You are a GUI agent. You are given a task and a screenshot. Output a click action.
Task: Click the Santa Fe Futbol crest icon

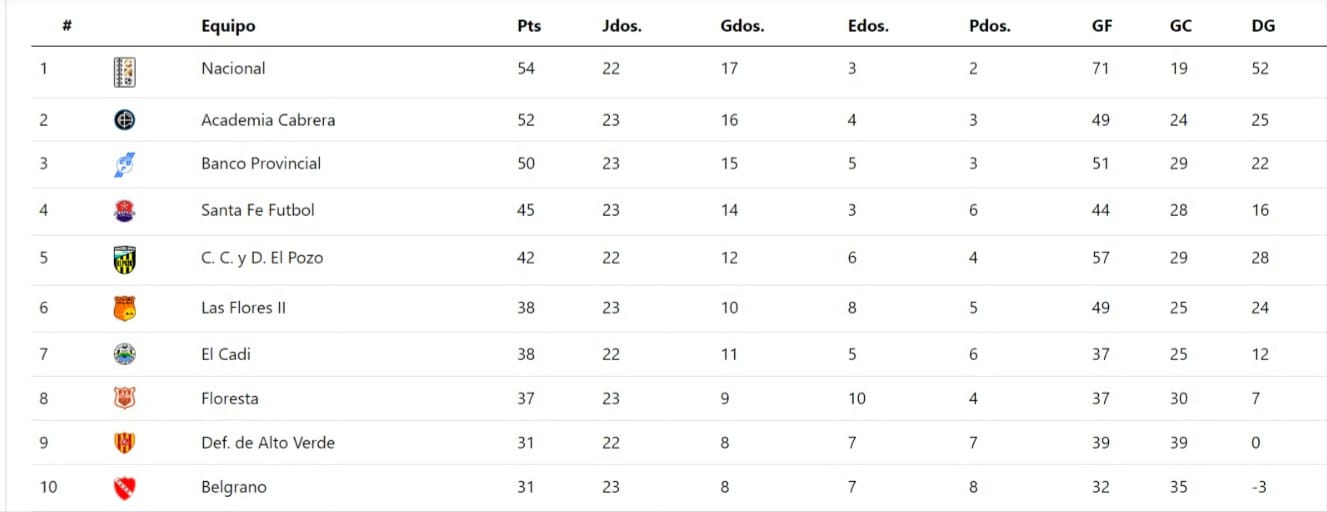tap(125, 211)
